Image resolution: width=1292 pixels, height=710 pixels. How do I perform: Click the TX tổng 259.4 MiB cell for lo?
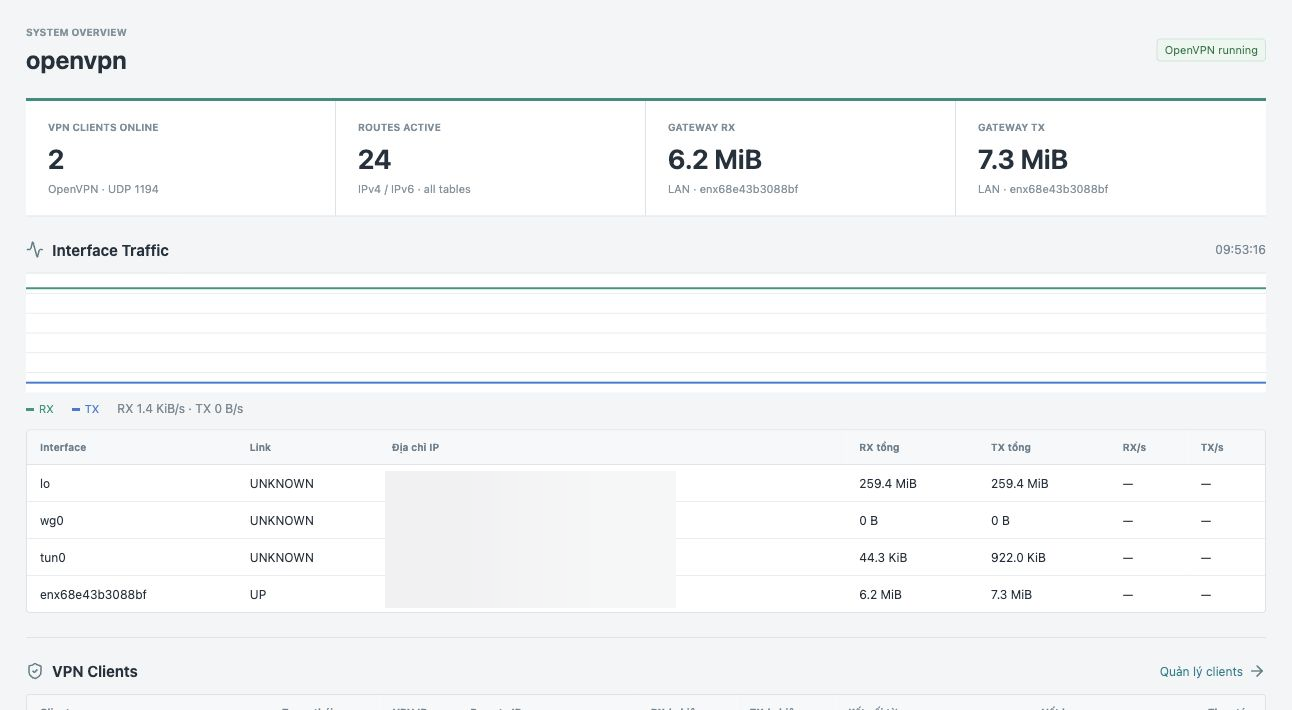(x=1020, y=484)
